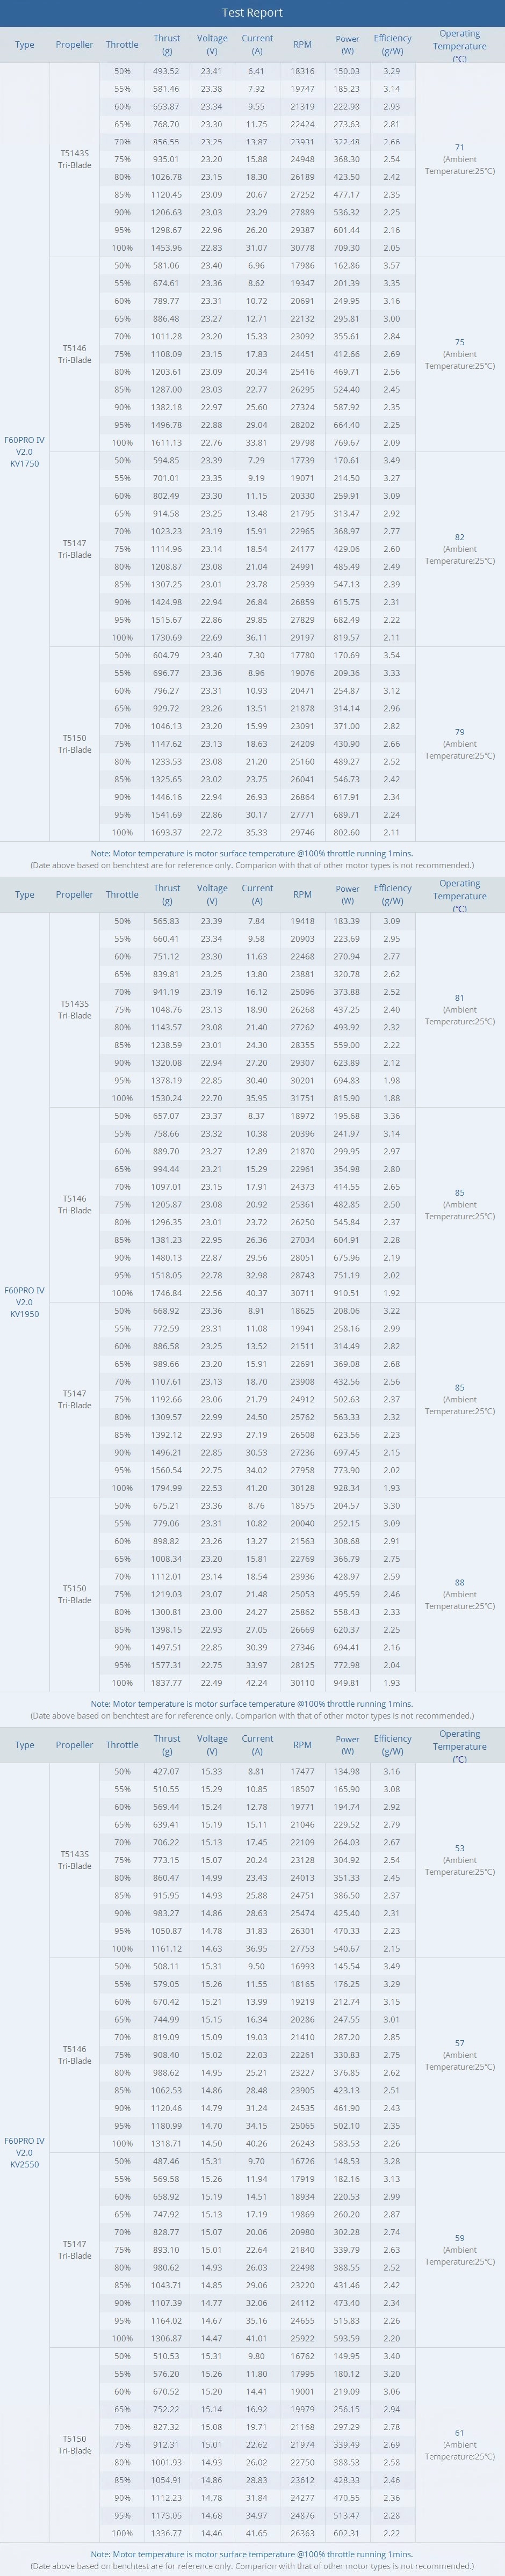Select the 3.57 efficiency value
This screenshot has height=2576, width=505.
[x=392, y=266]
